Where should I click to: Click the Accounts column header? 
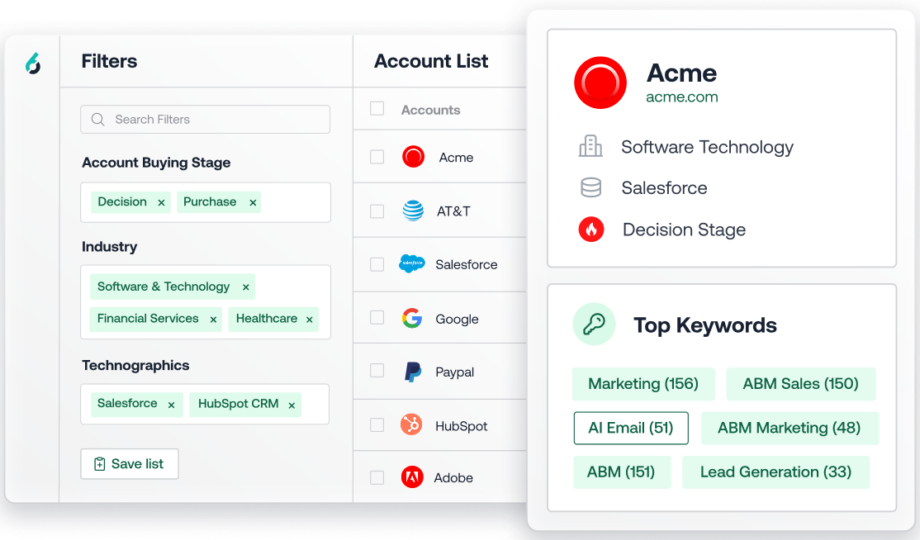(431, 110)
